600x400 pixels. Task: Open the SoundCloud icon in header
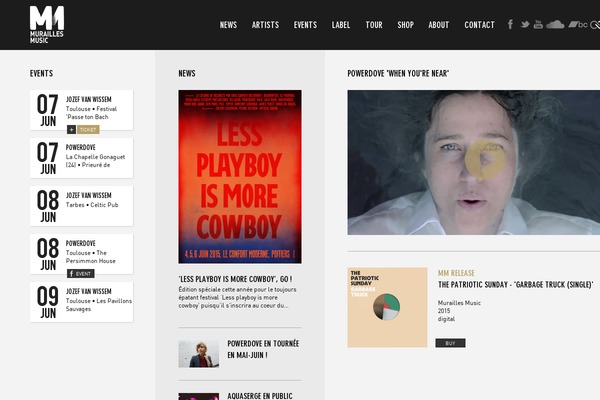coord(555,24)
